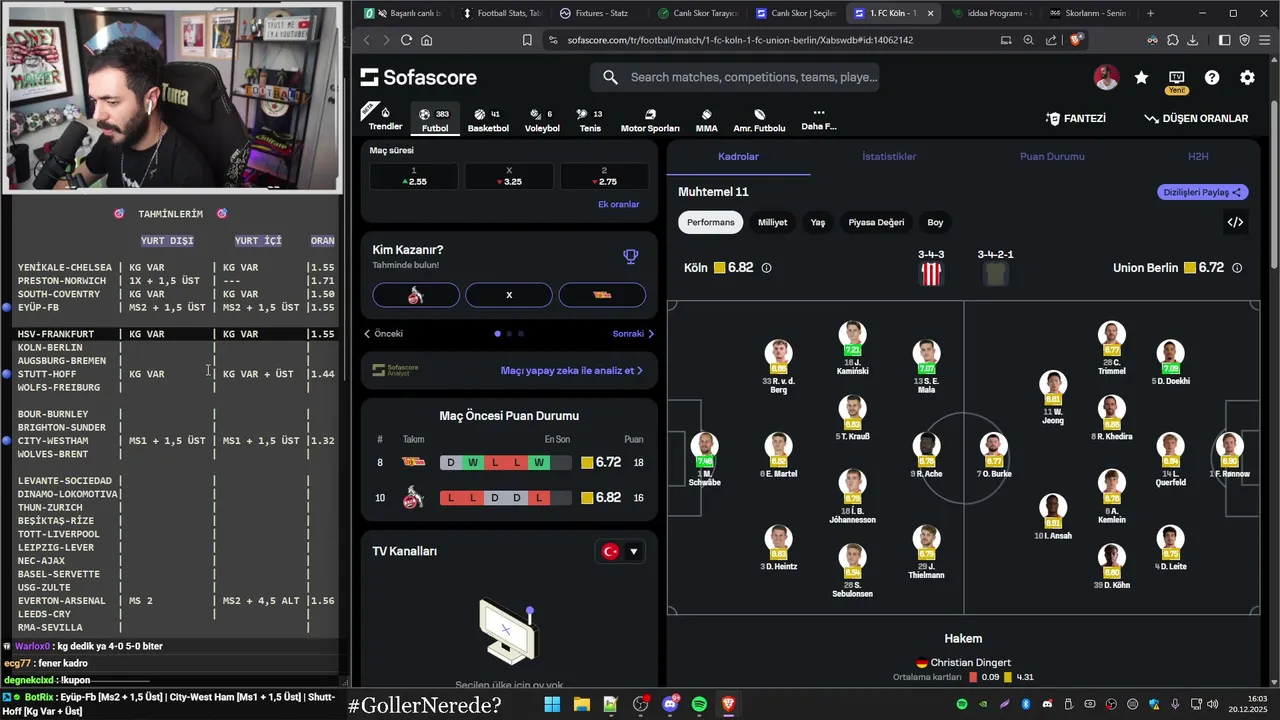Open Spotify from the taskbar
The height and width of the screenshot is (720, 1280).
pyautogui.click(x=699, y=704)
